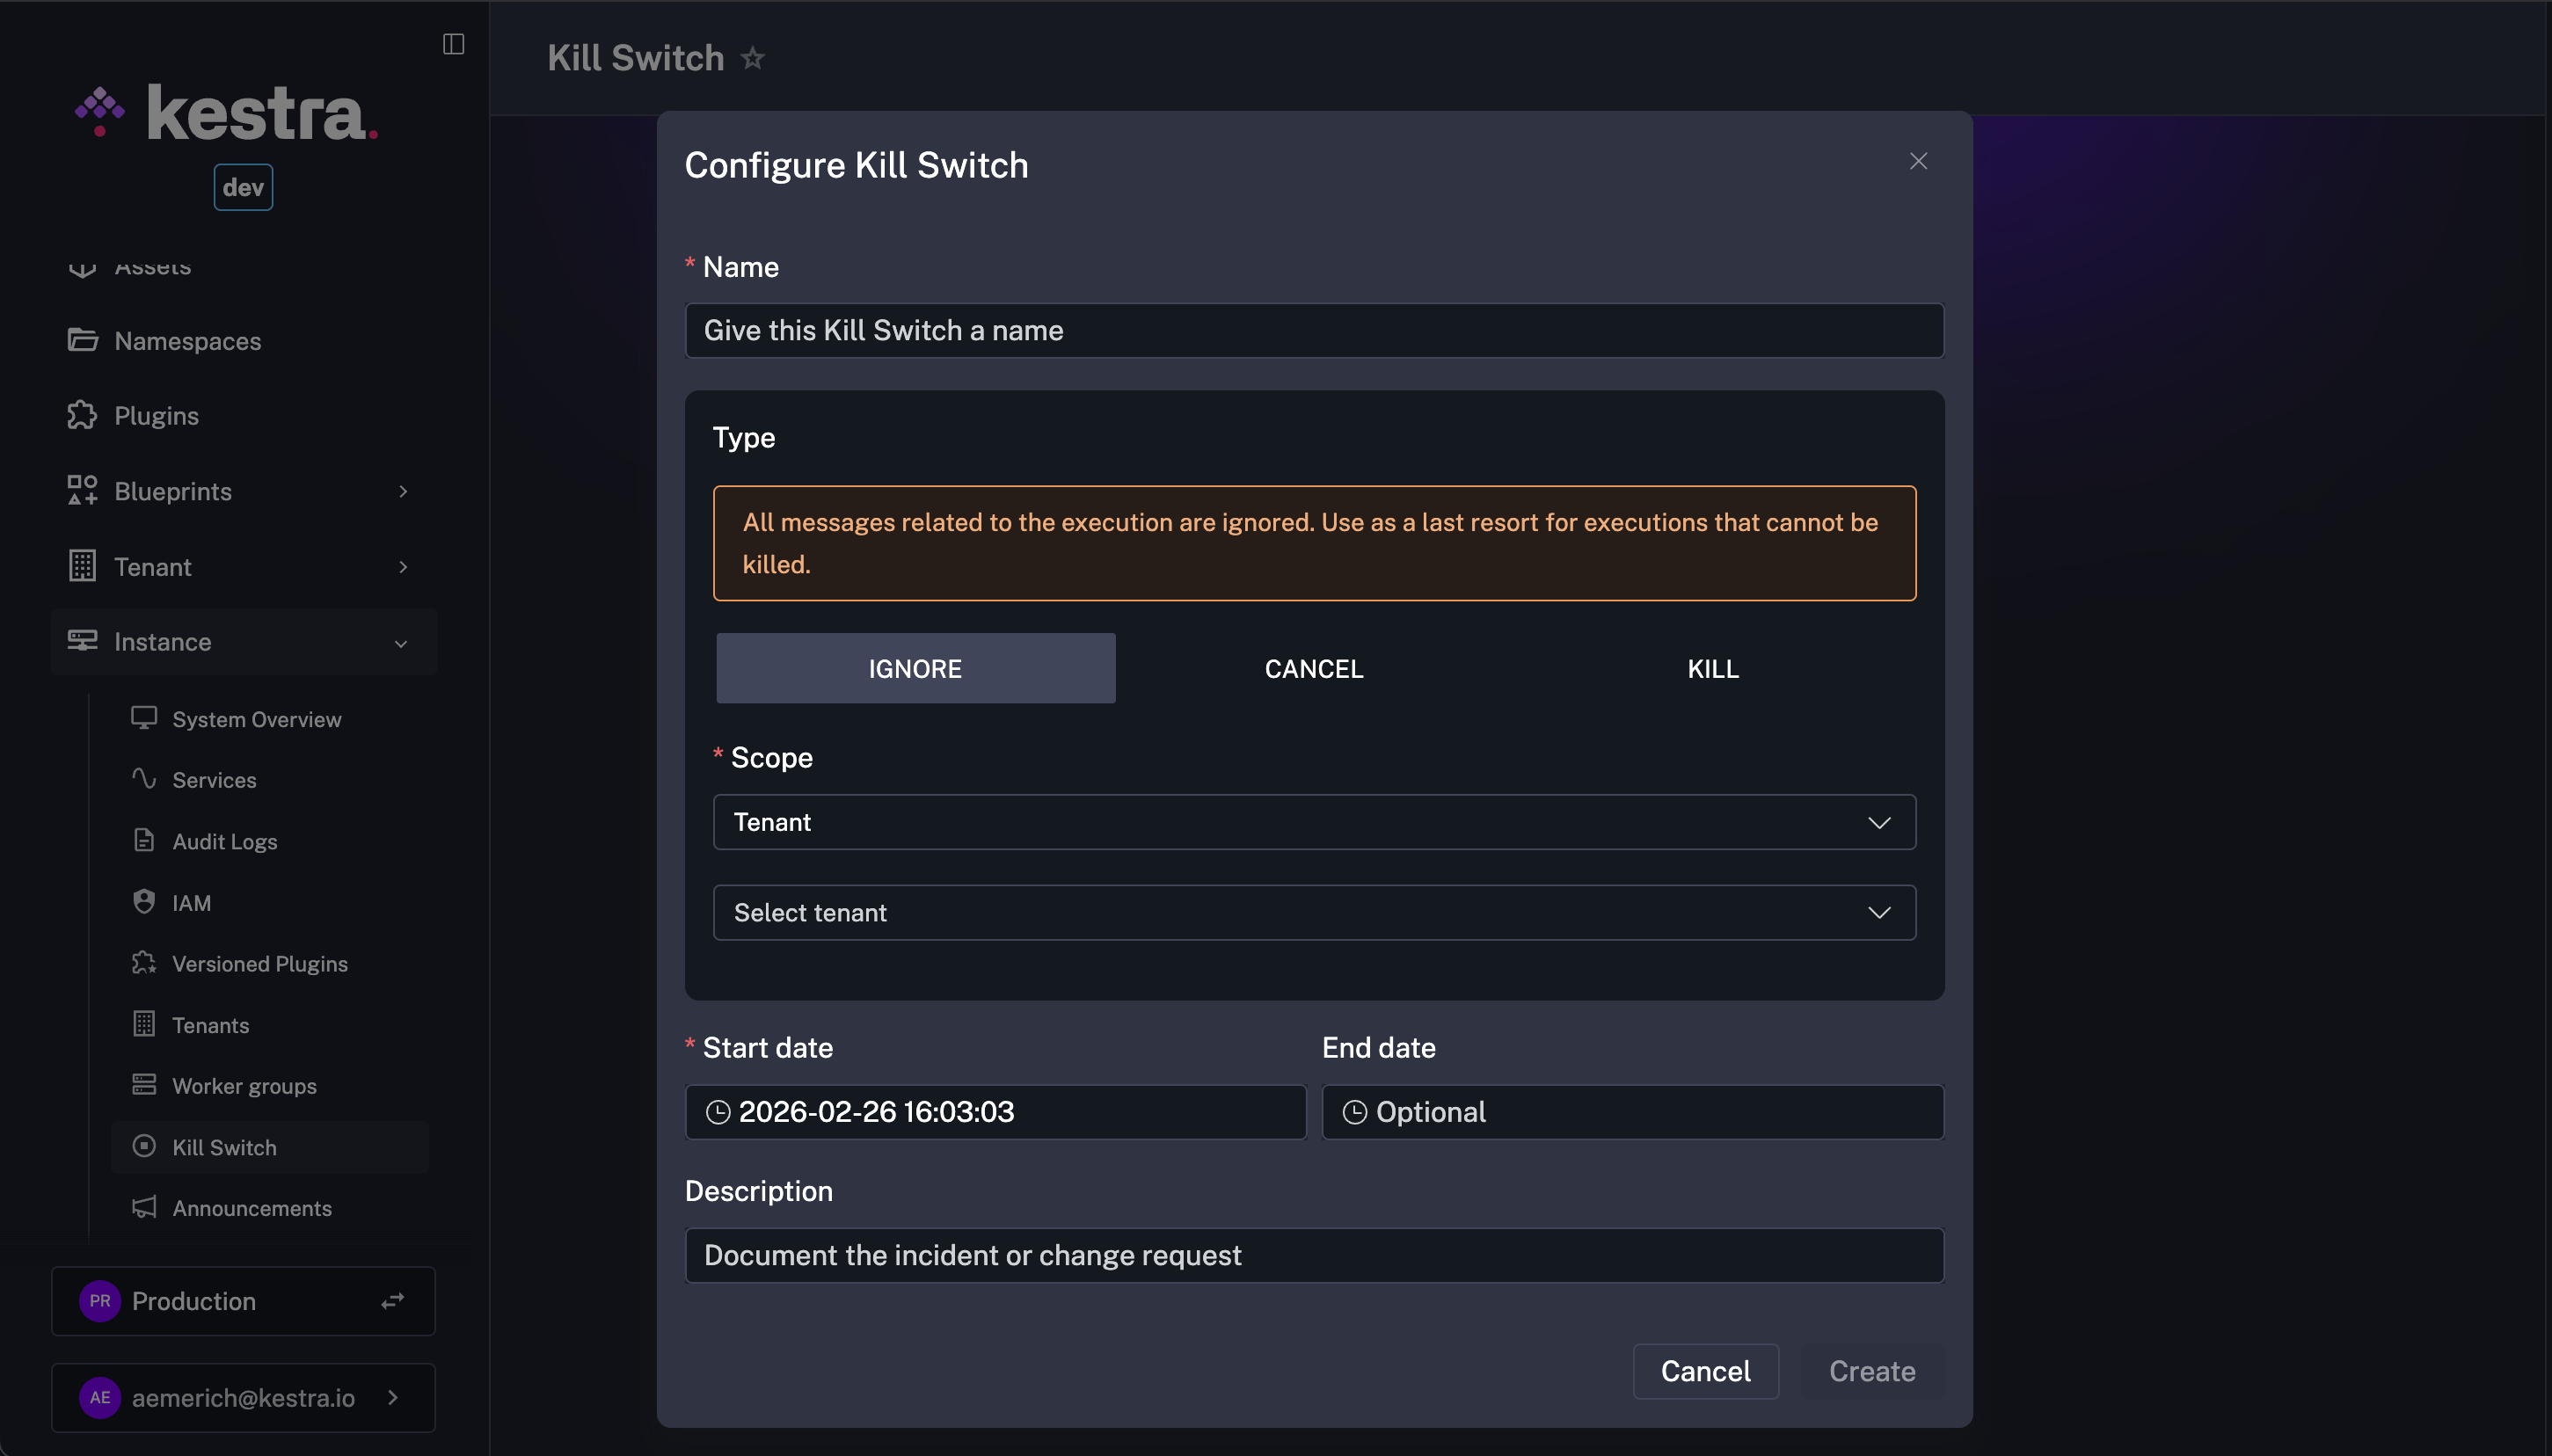Open the Services page
Image resolution: width=2552 pixels, height=1456 pixels.
(x=214, y=779)
